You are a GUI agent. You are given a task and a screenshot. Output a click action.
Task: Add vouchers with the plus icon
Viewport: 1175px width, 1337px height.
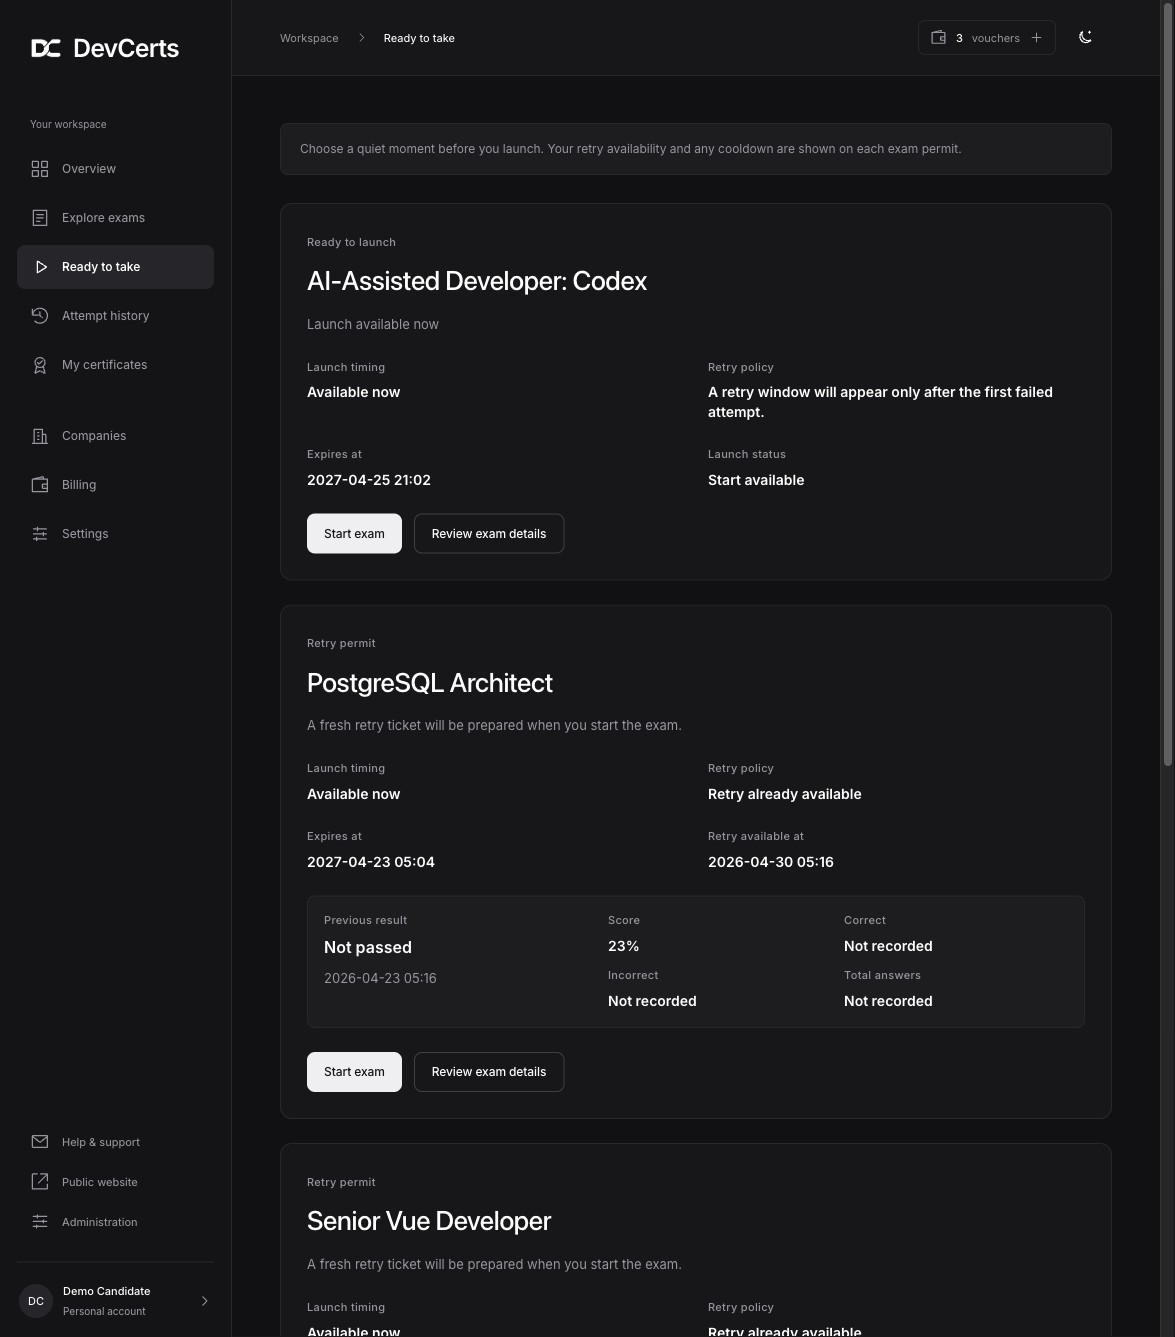point(1037,38)
